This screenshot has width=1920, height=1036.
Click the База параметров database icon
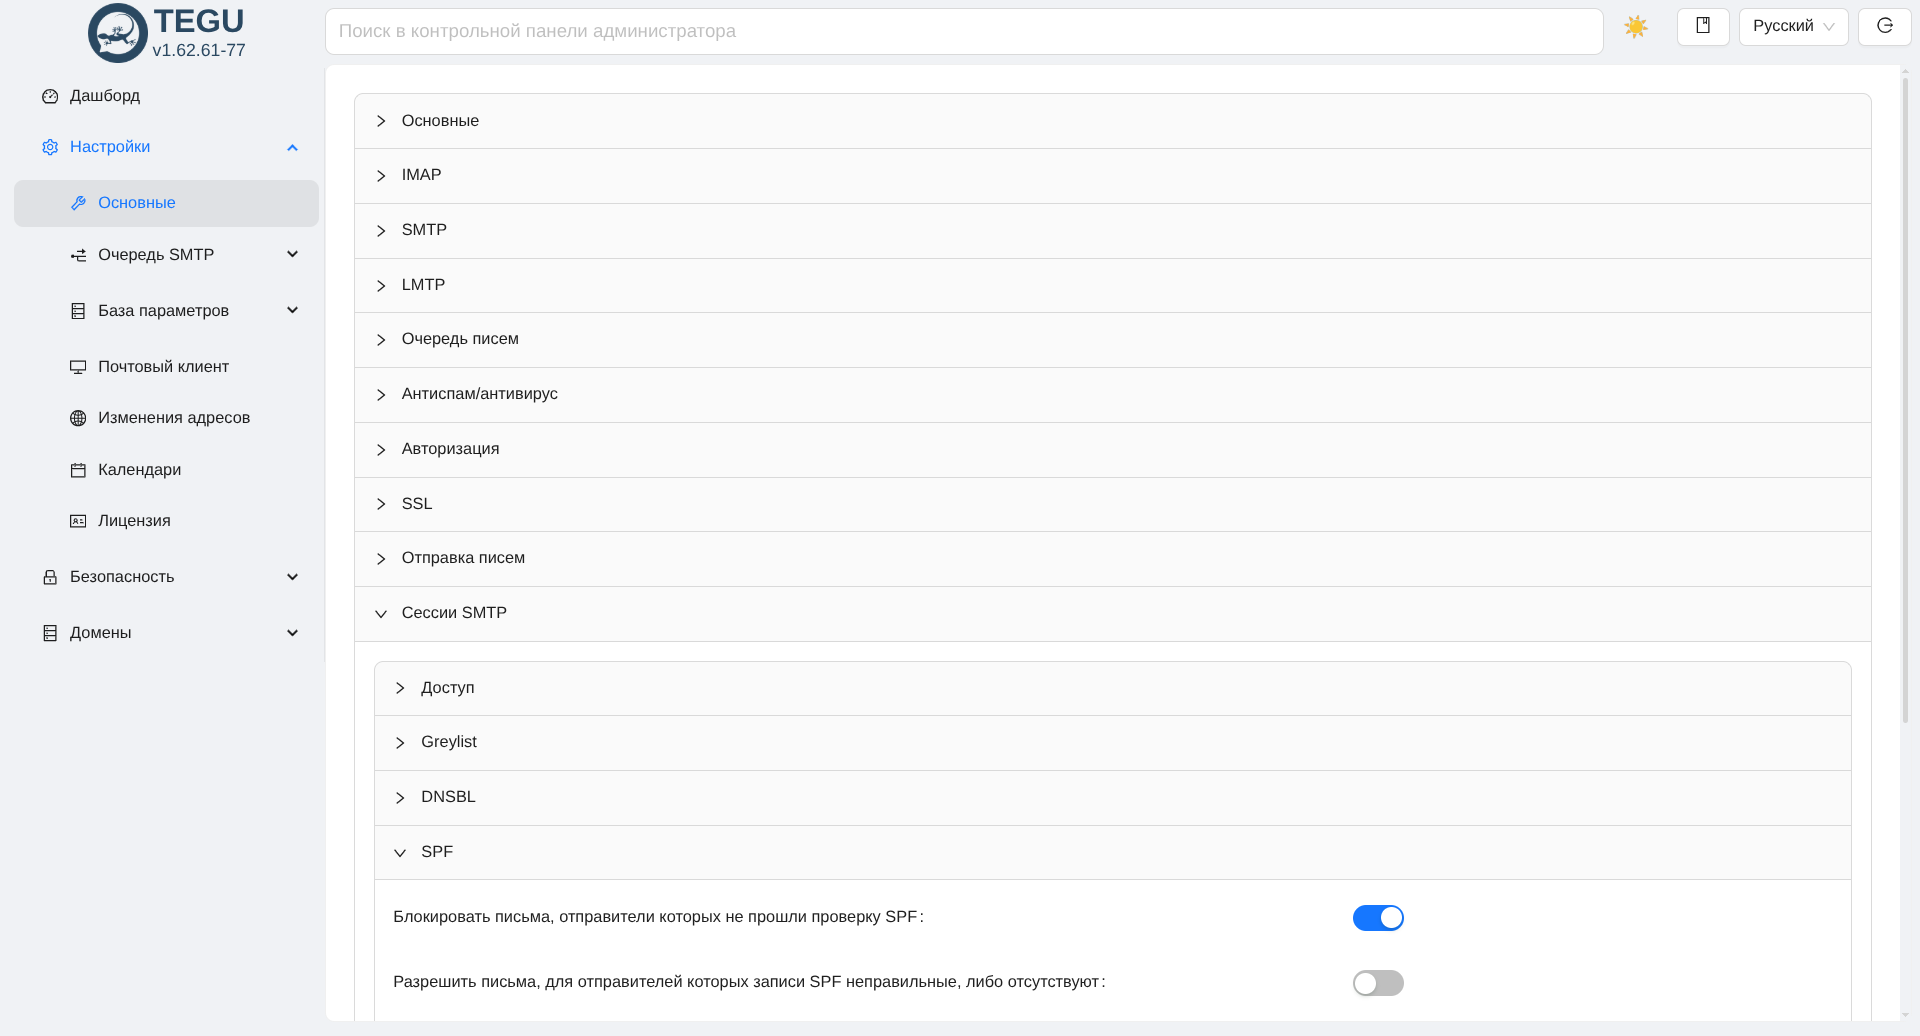tap(78, 311)
